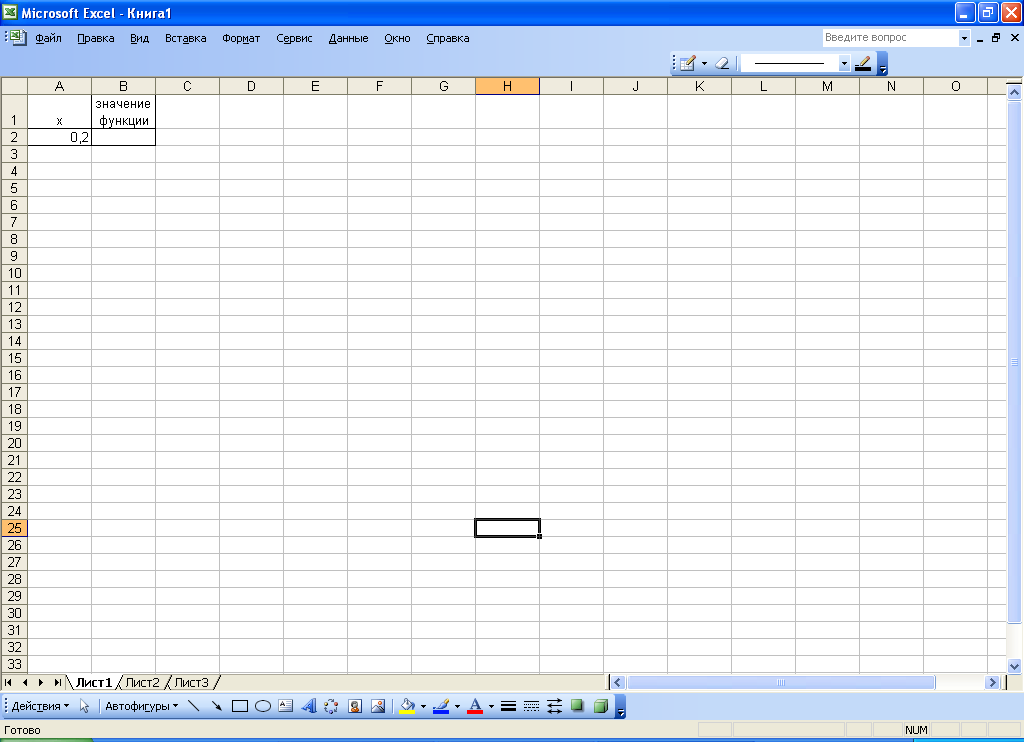Open the font color dropdown arrow
This screenshot has width=1024, height=742.
coord(491,706)
